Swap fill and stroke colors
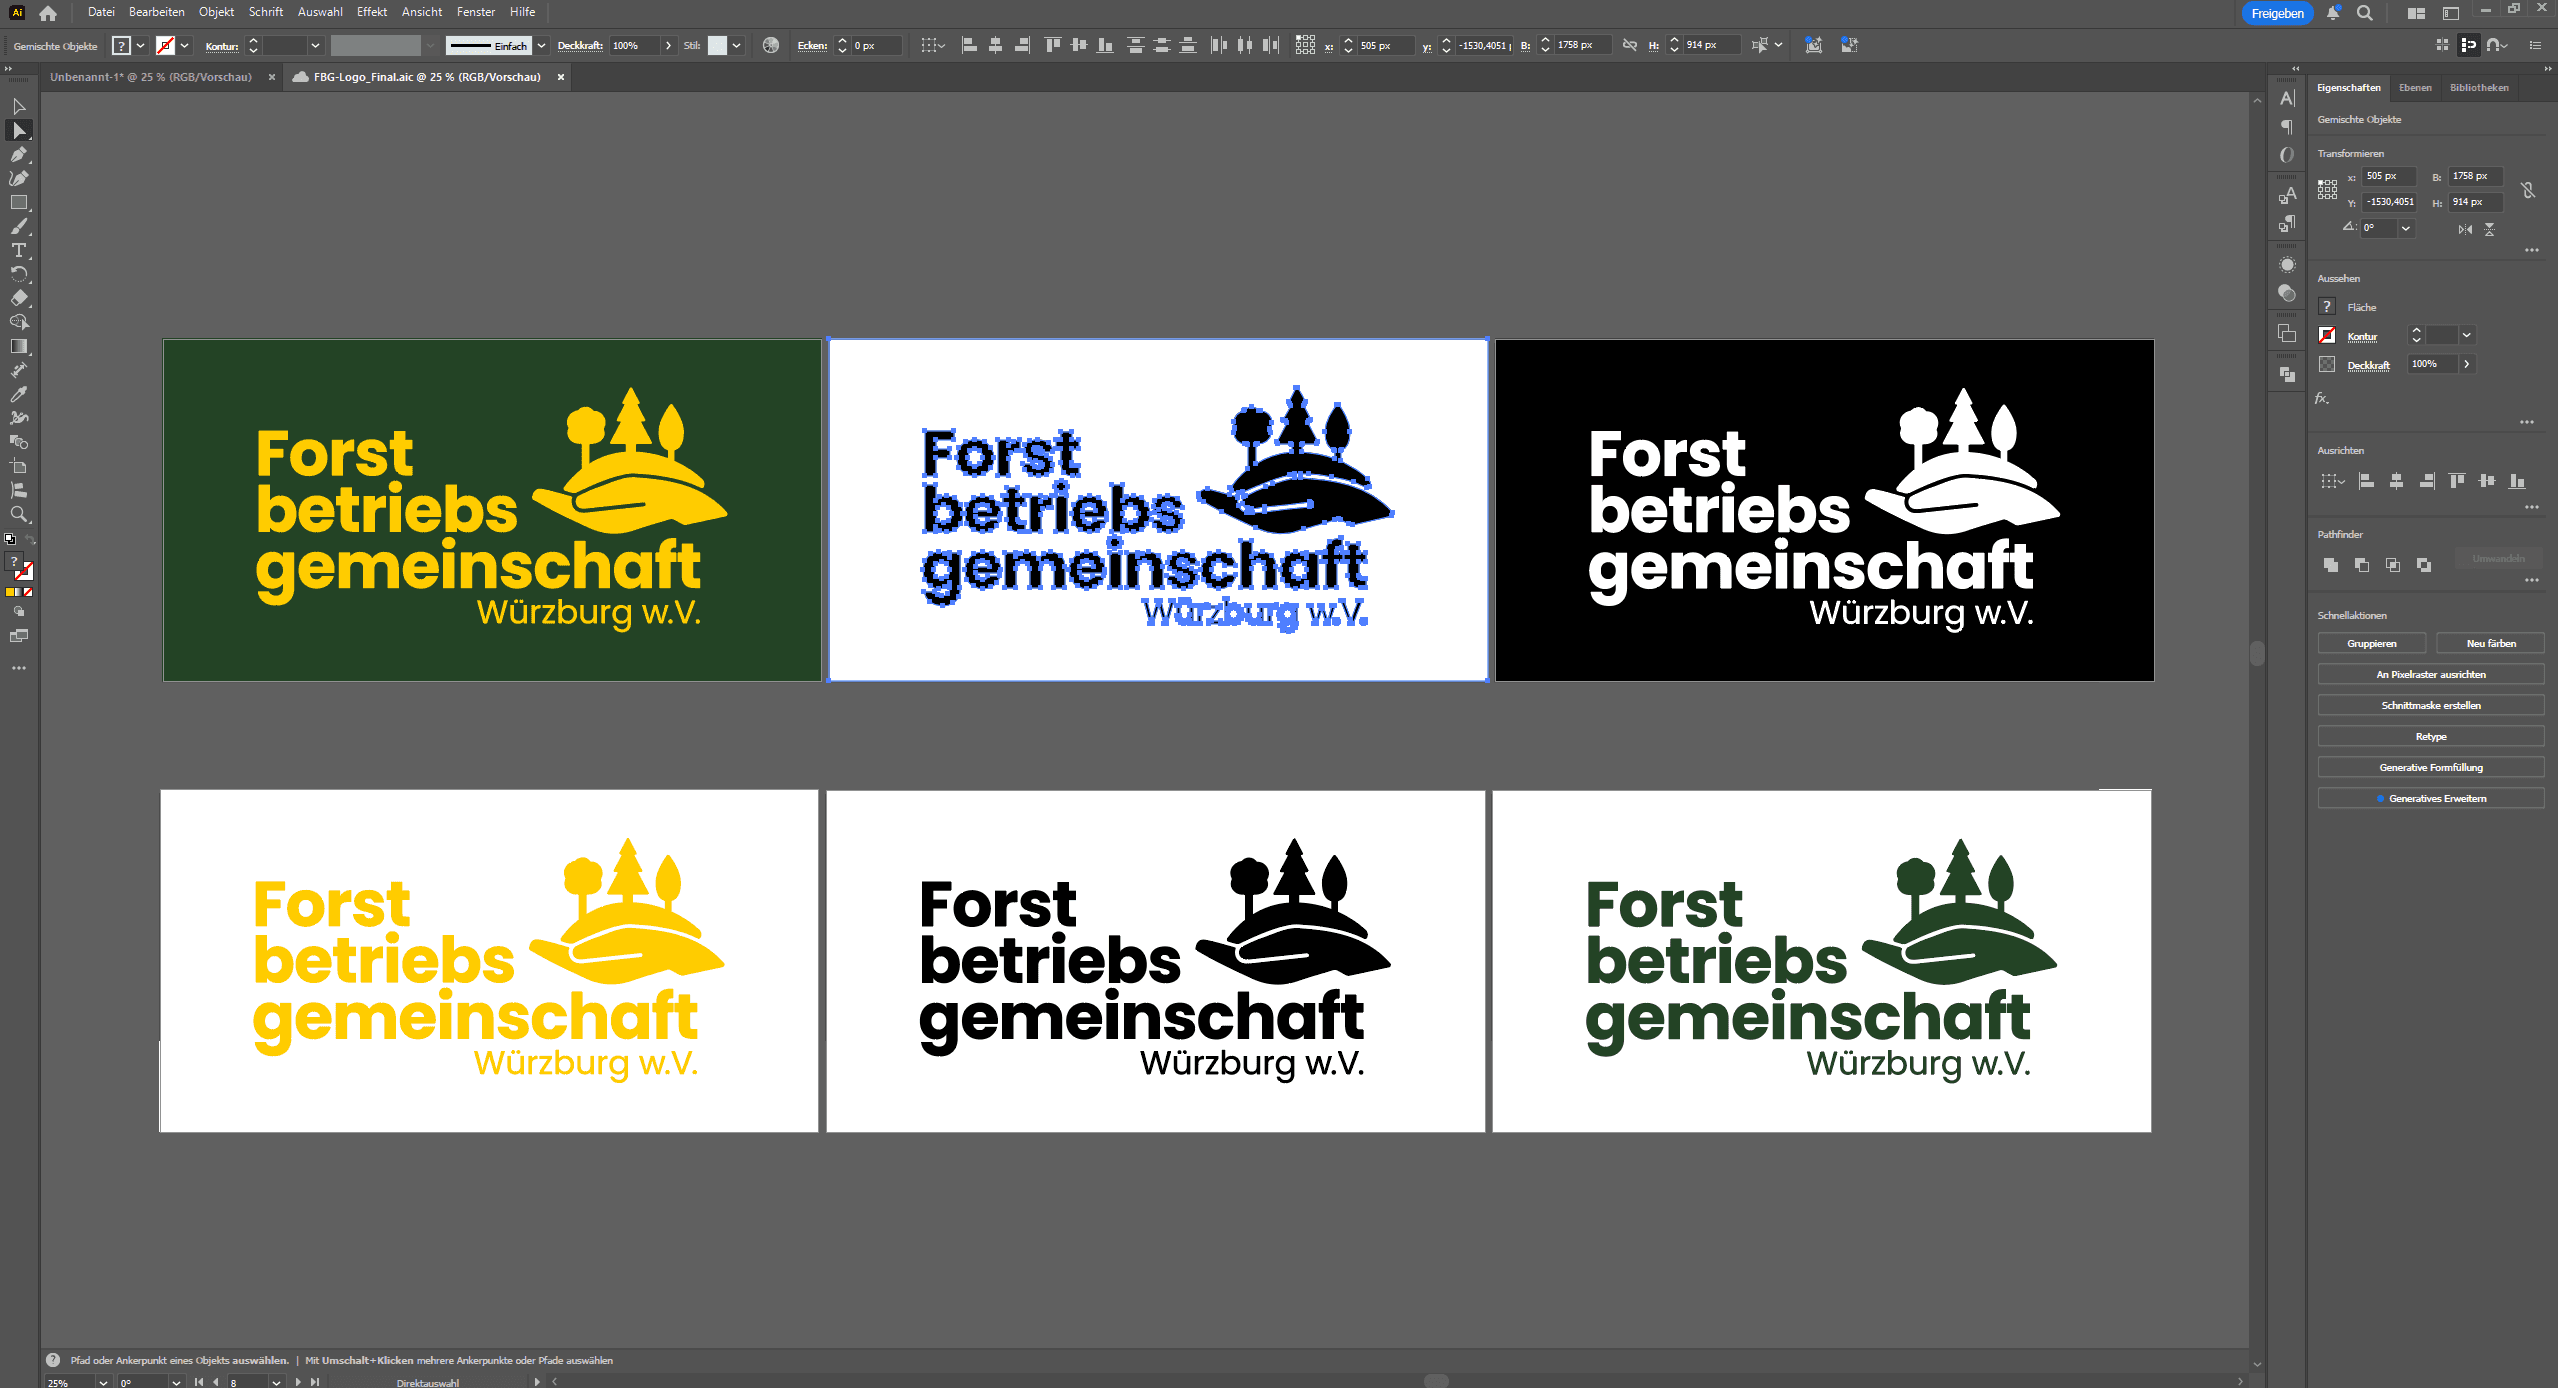This screenshot has width=2558, height=1388. [x=30, y=540]
